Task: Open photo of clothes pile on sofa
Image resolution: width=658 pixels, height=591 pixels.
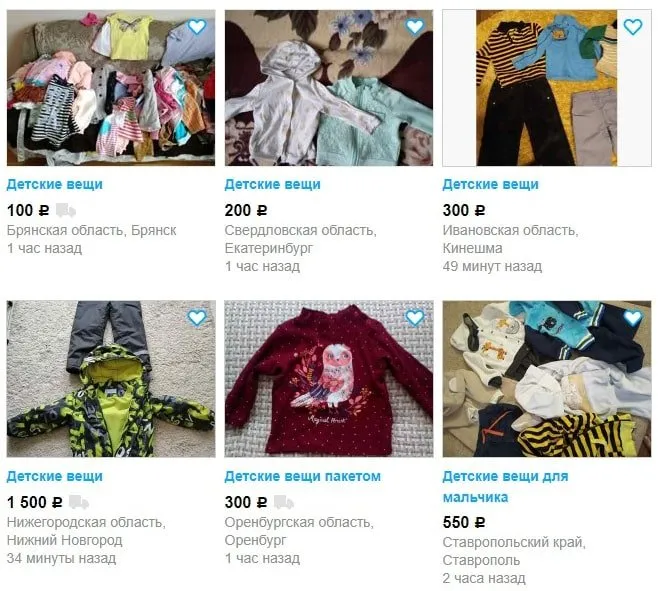Action: coord(111,88)
